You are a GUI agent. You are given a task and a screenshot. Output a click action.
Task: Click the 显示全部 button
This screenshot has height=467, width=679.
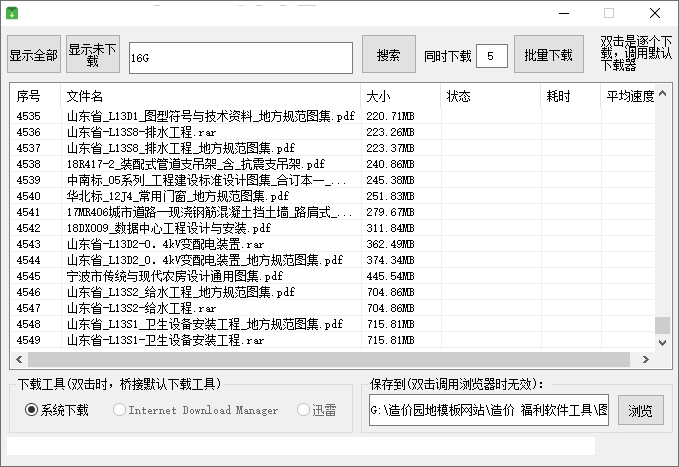click(34, 55)
